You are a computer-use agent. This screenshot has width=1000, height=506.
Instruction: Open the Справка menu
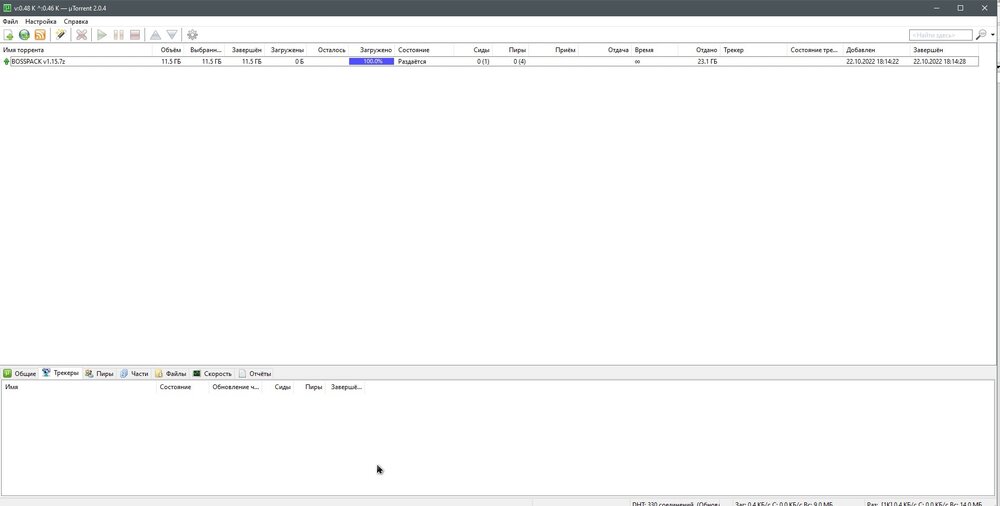[76, 22]
